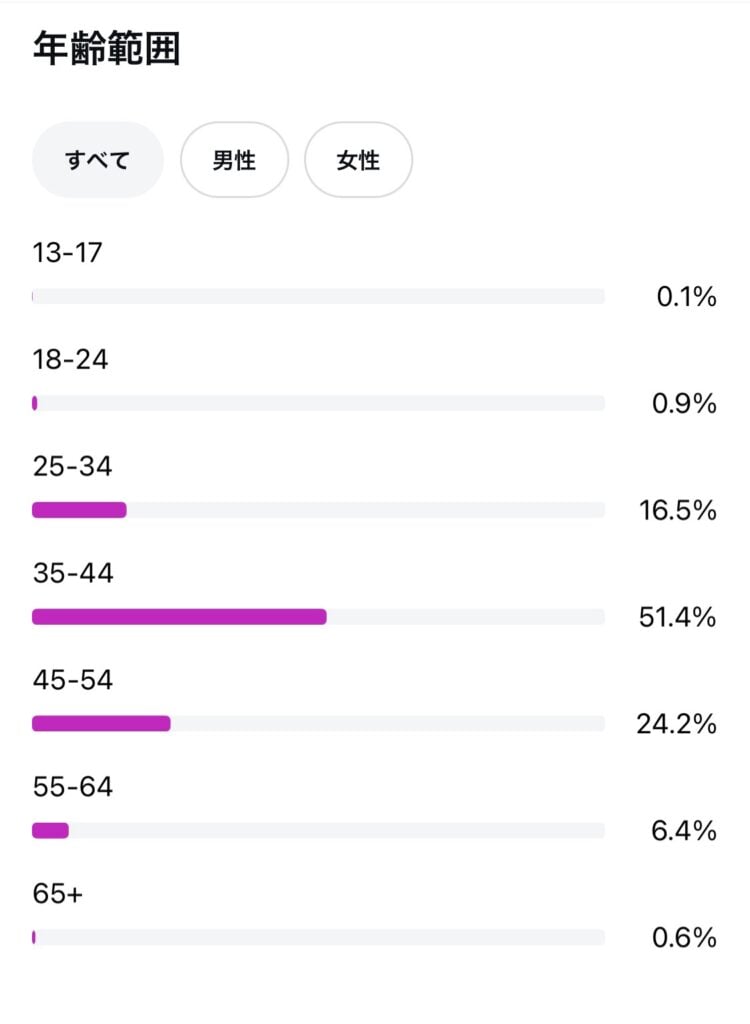Image resolution: width=750 pixels, height=1024 pixels.
Task: Click the 24.2% percentage value
Action: 676,724
